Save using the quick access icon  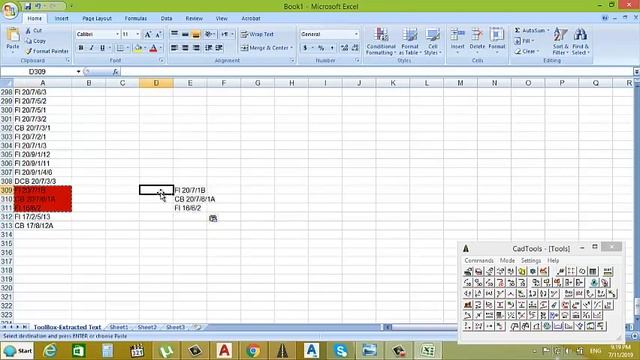click(x=27, y=6)
